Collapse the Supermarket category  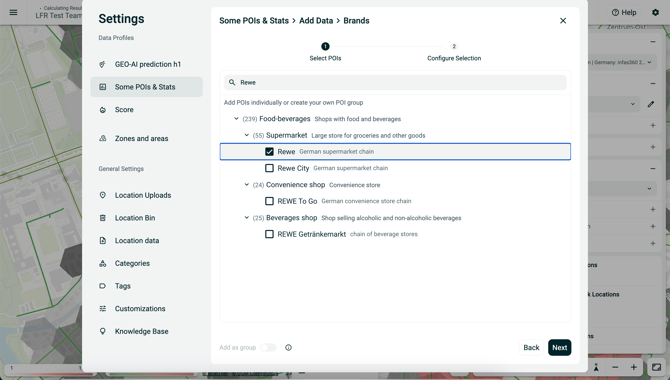click(247, 135)
